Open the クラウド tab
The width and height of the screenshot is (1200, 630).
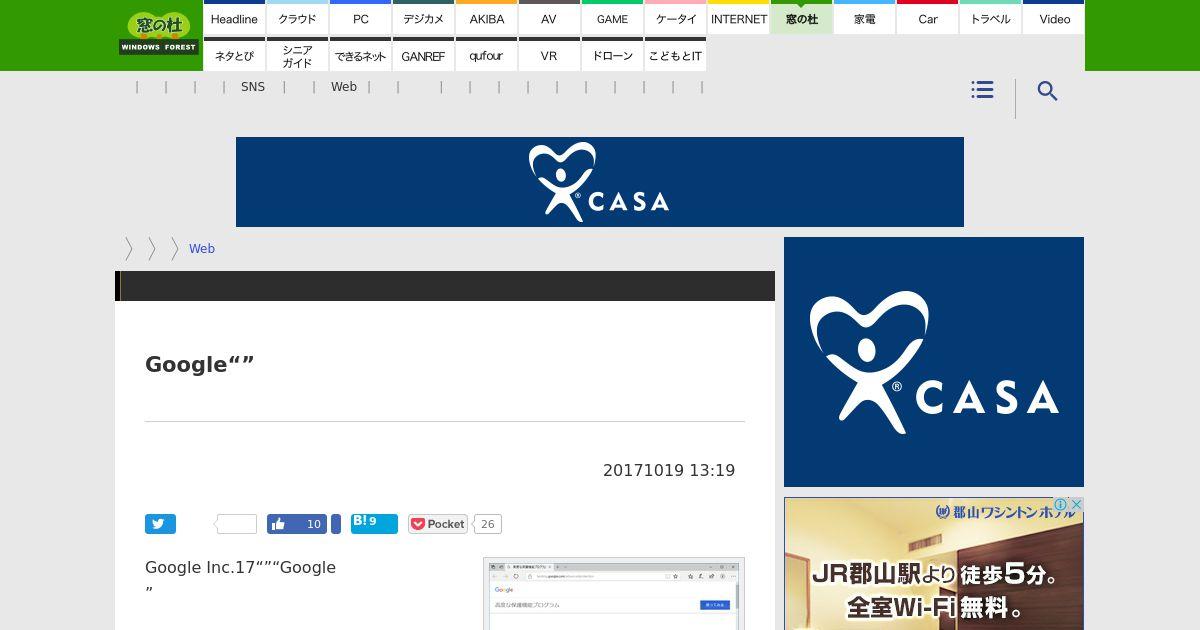(297, 19)
